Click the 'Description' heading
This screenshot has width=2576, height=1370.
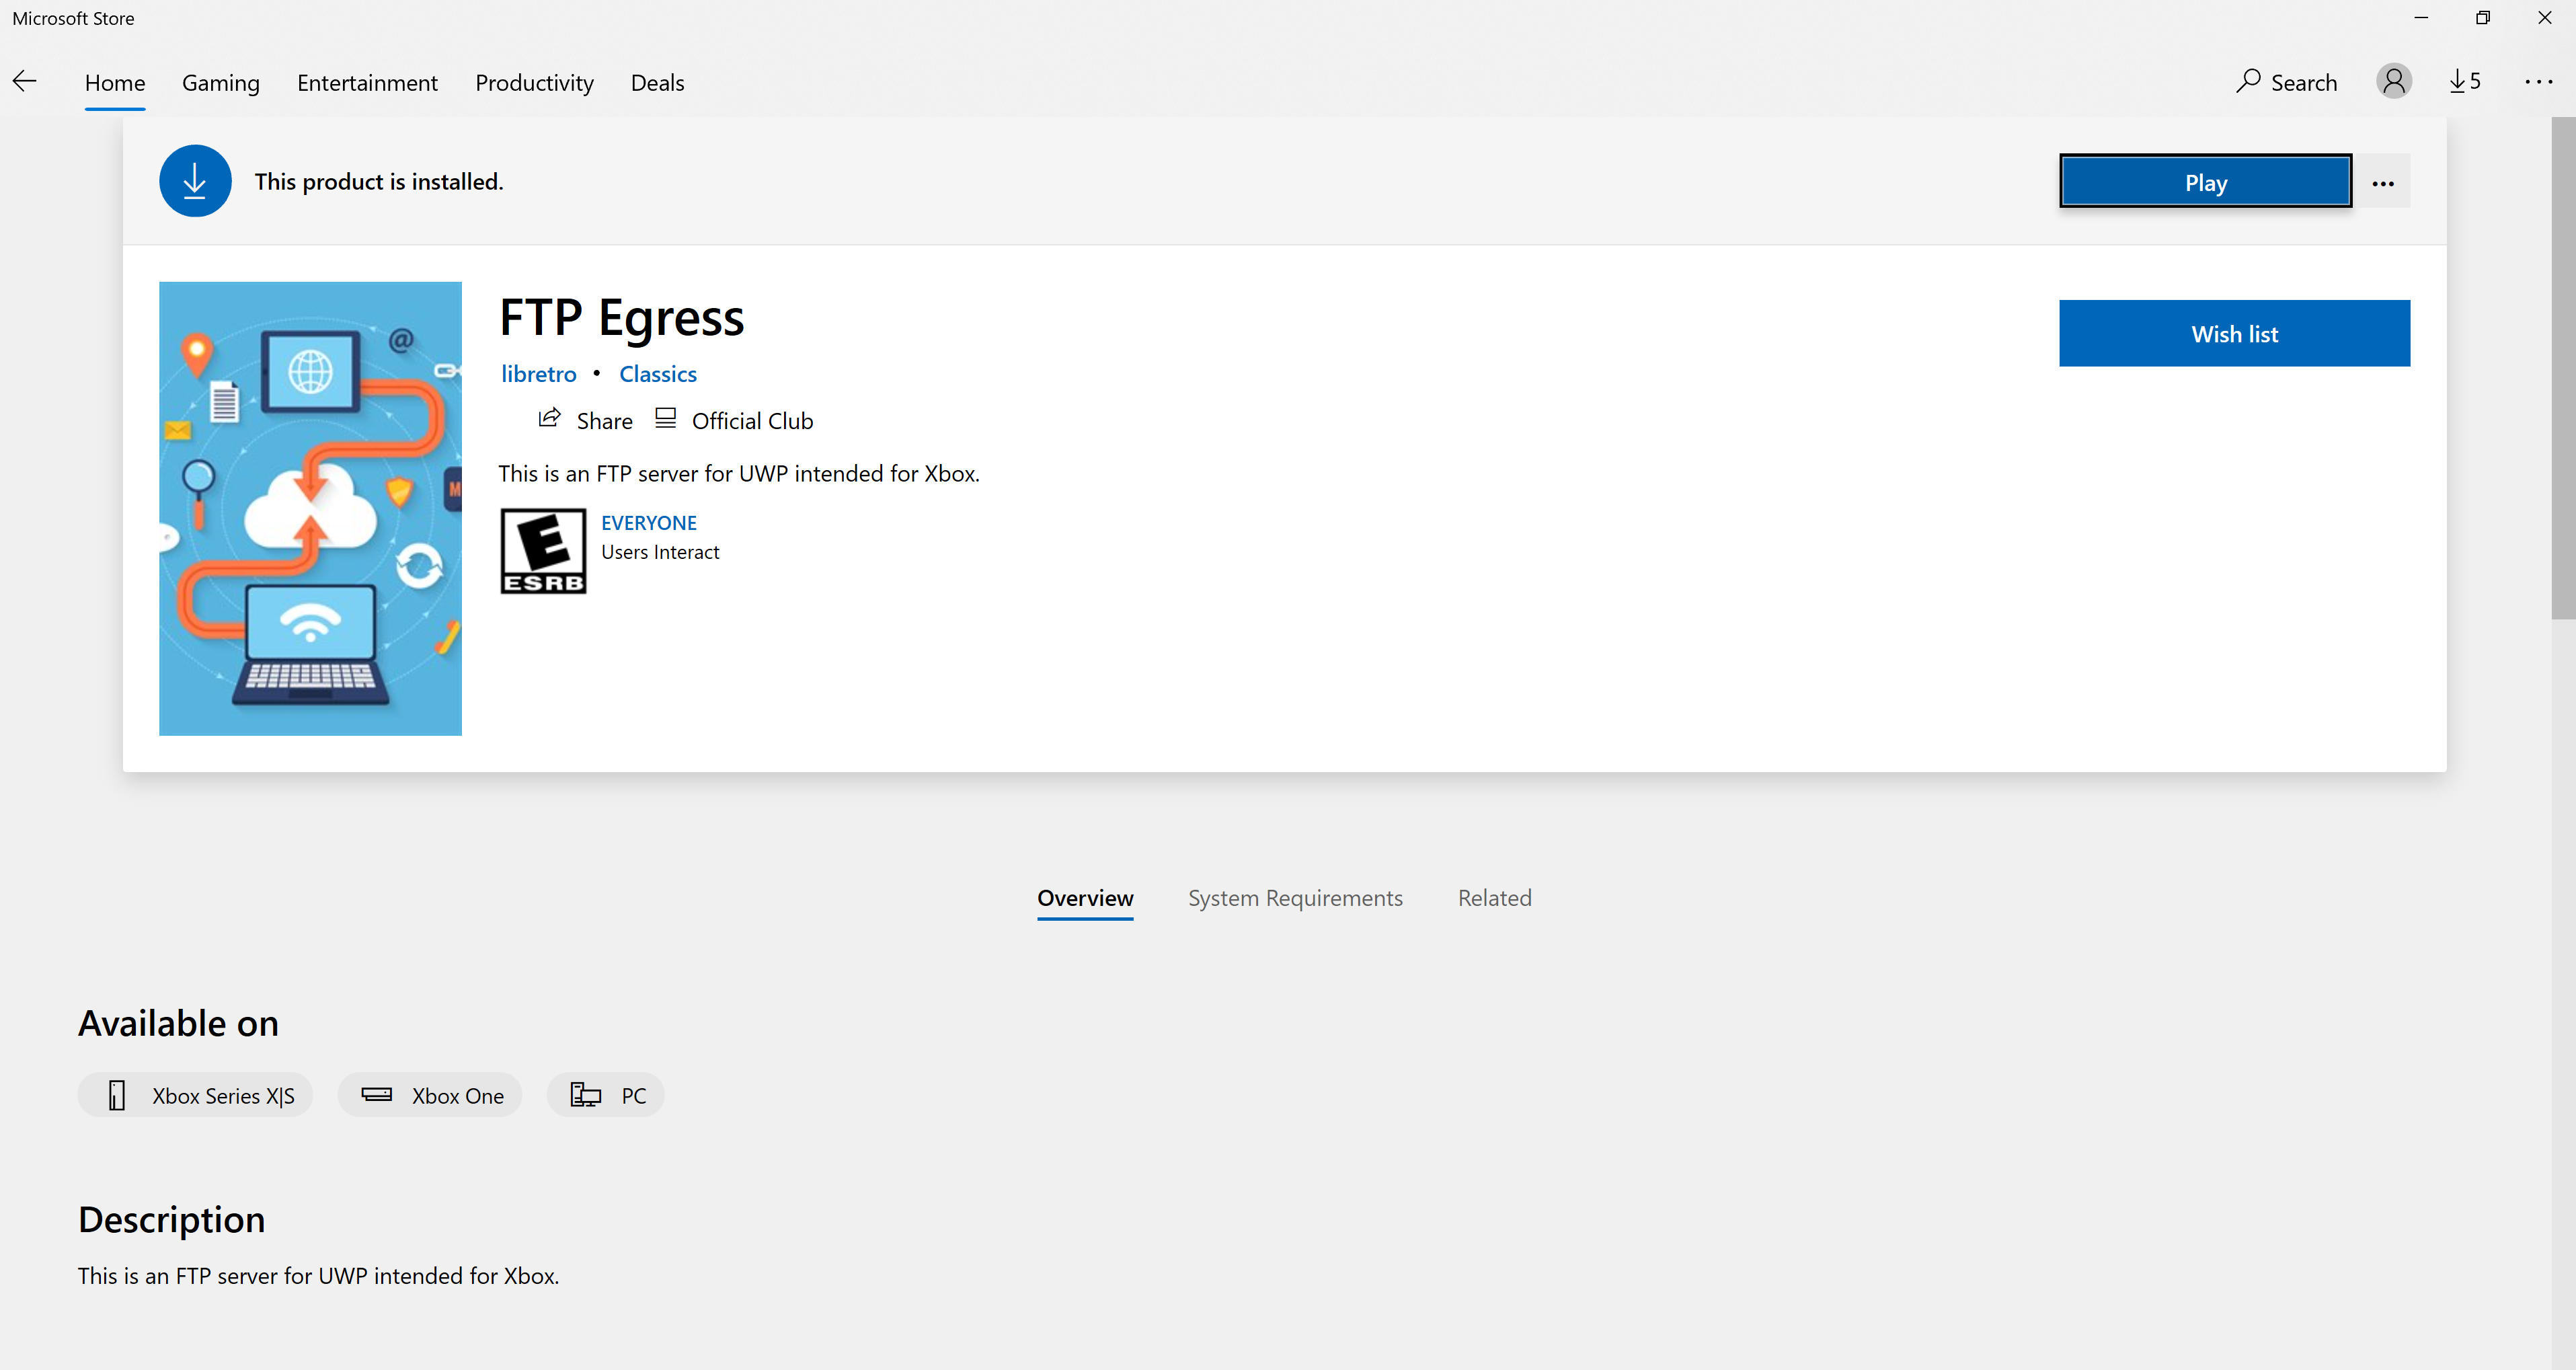(x=171, y=1220)
